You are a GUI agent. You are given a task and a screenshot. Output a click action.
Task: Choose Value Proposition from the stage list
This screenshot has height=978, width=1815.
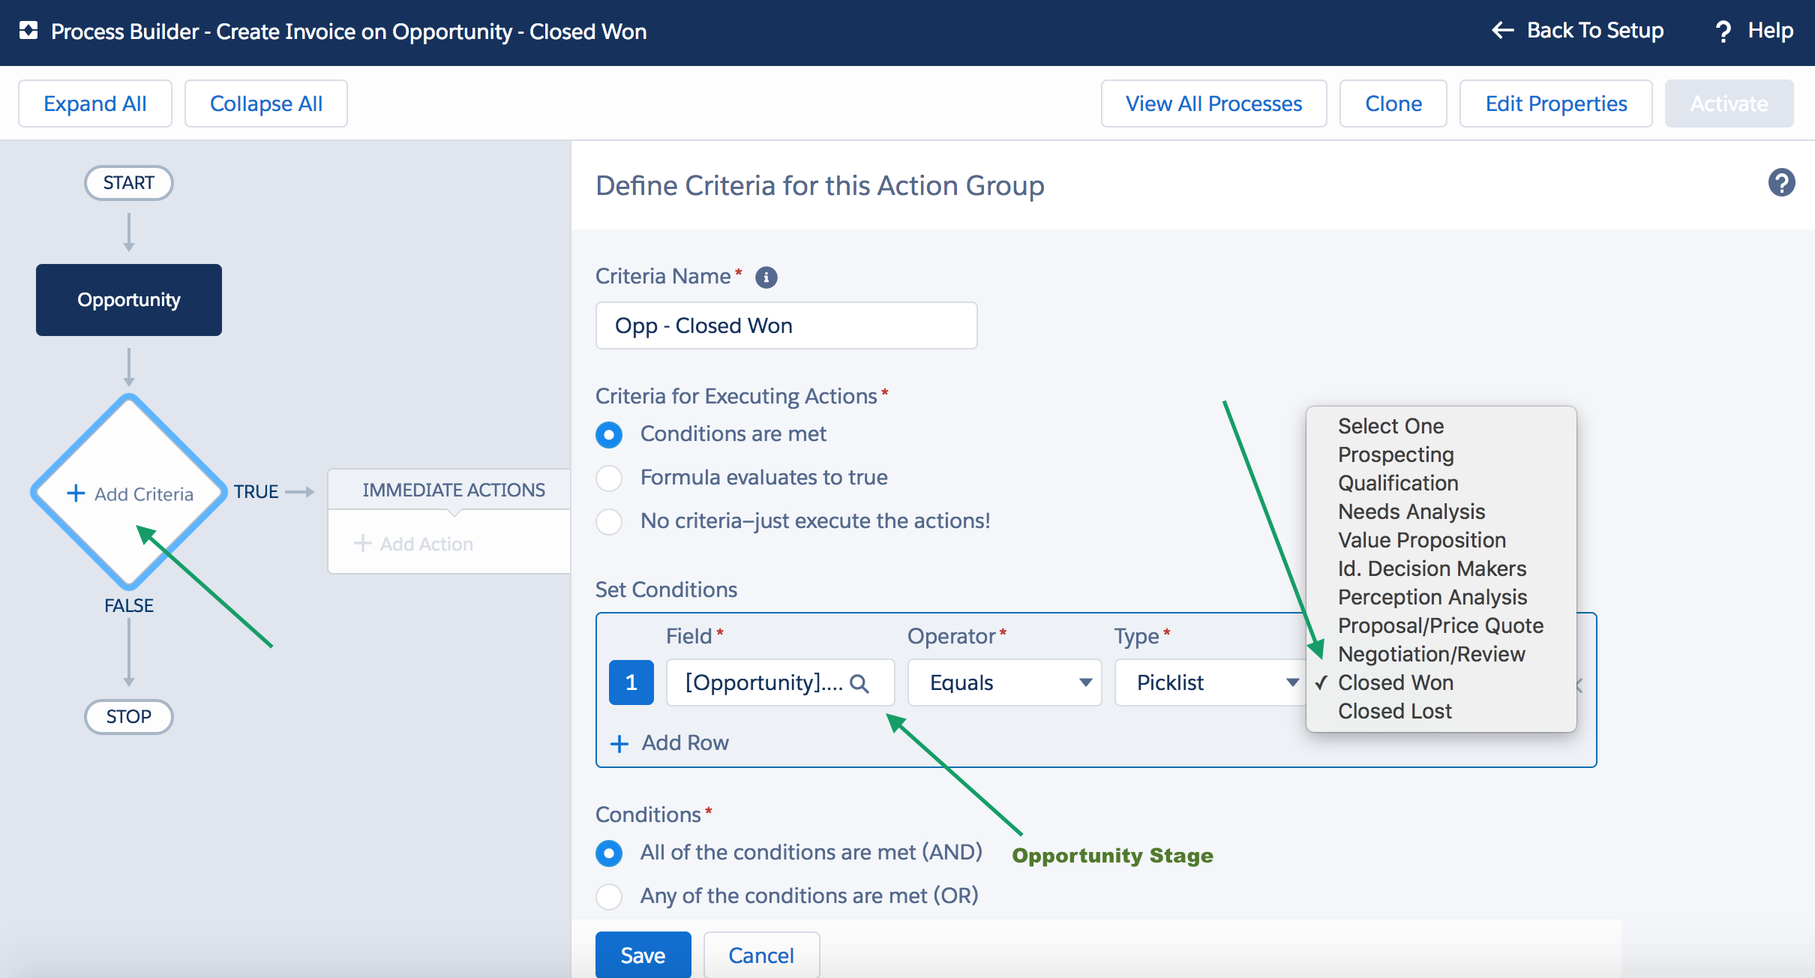1441,540
